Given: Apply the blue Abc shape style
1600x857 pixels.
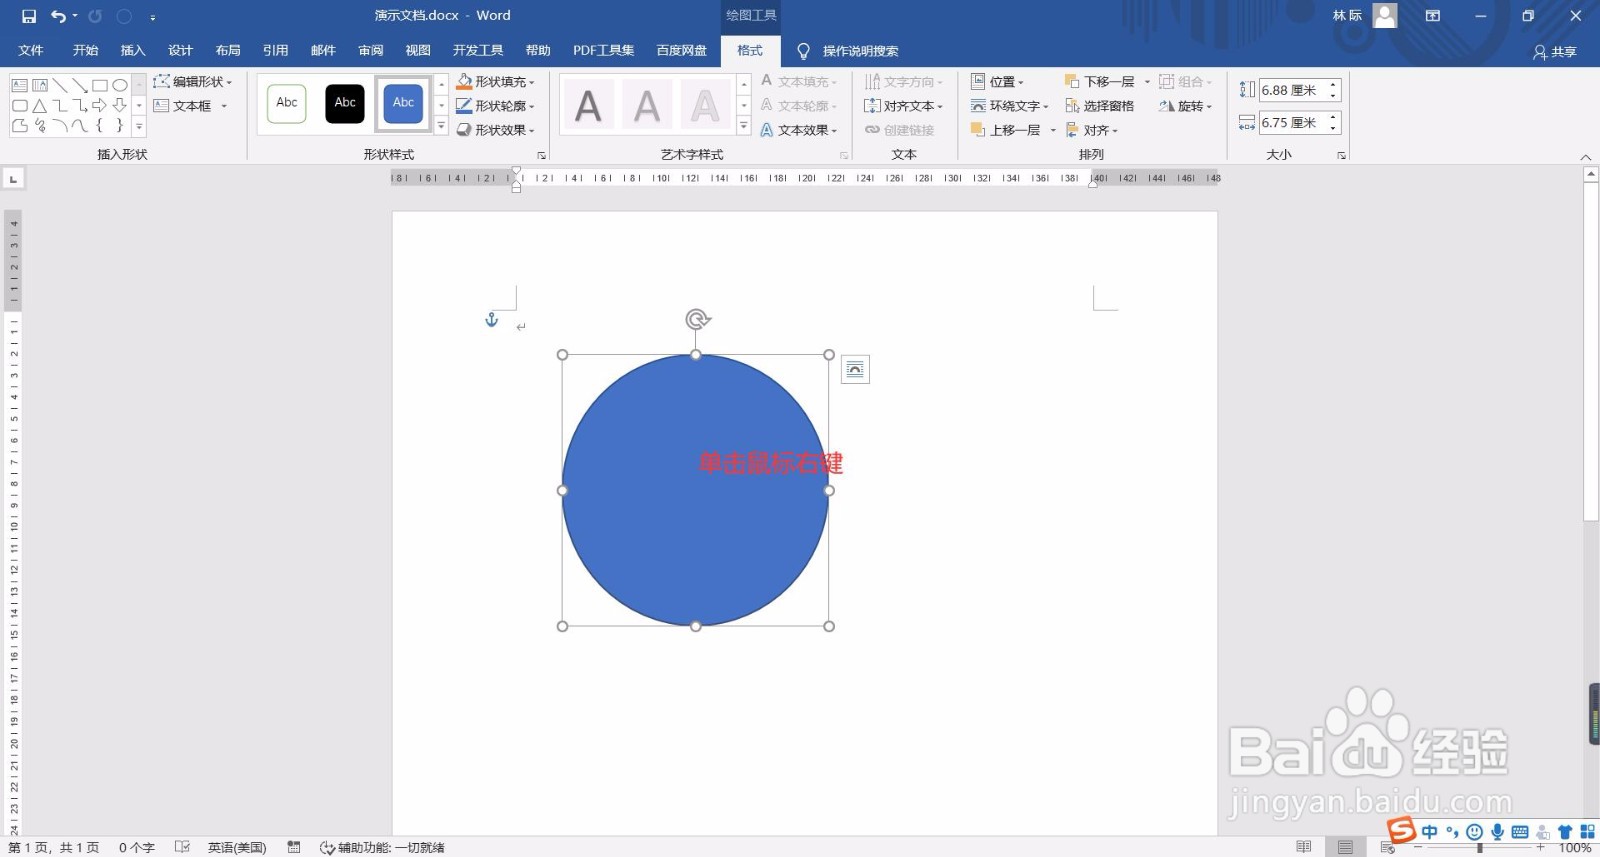Looking at the screenshot, I should pyautogui.click(x=403, y=103).
